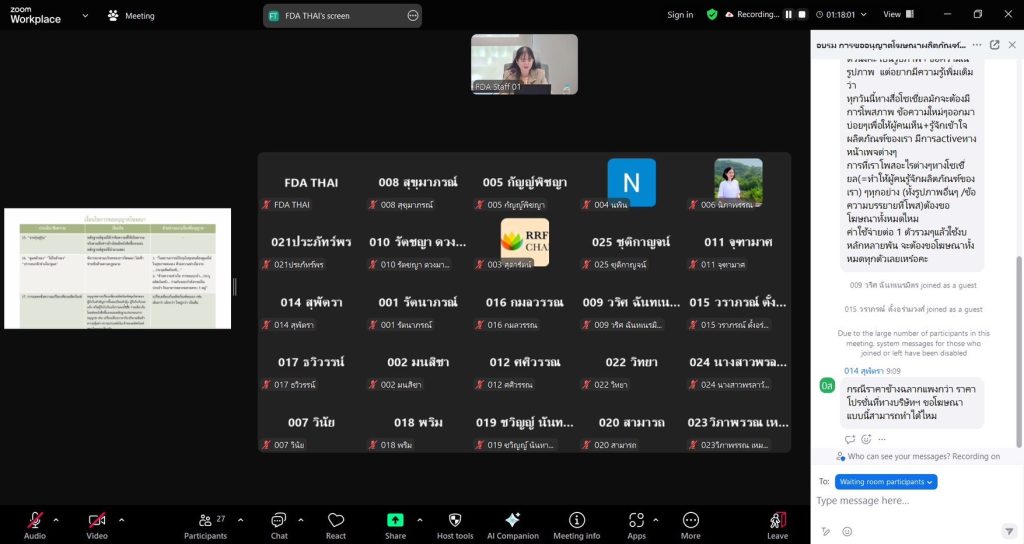
Task: Click the Sign in link
Action: coord(680,15)
